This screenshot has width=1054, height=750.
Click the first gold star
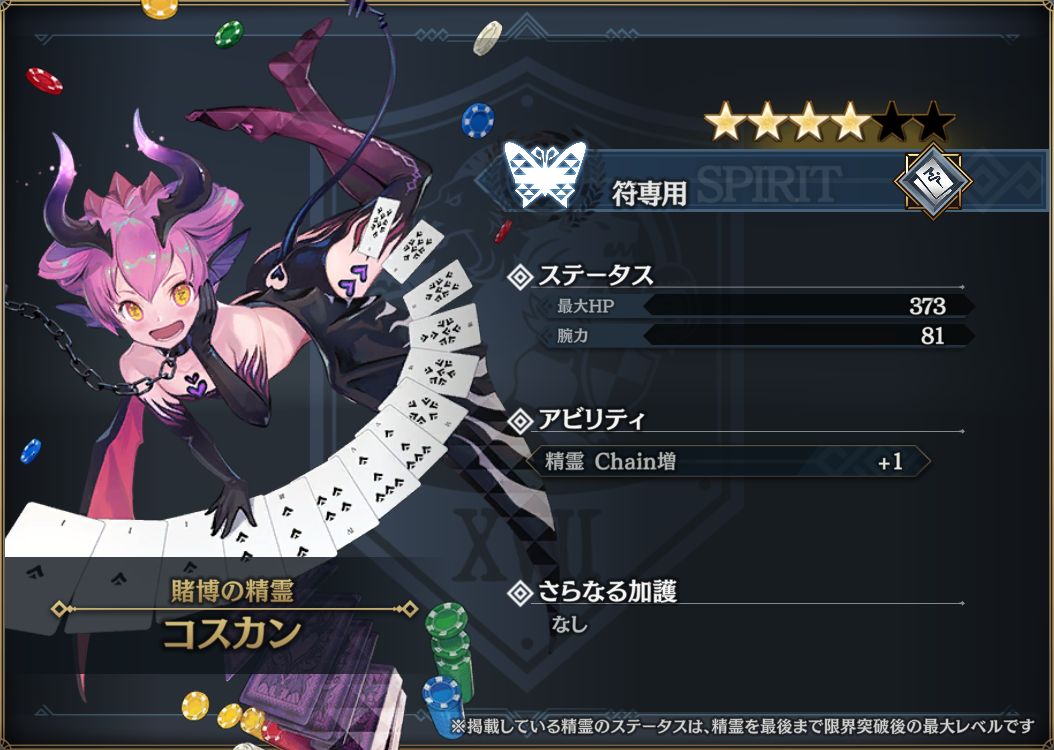(726, 121)
